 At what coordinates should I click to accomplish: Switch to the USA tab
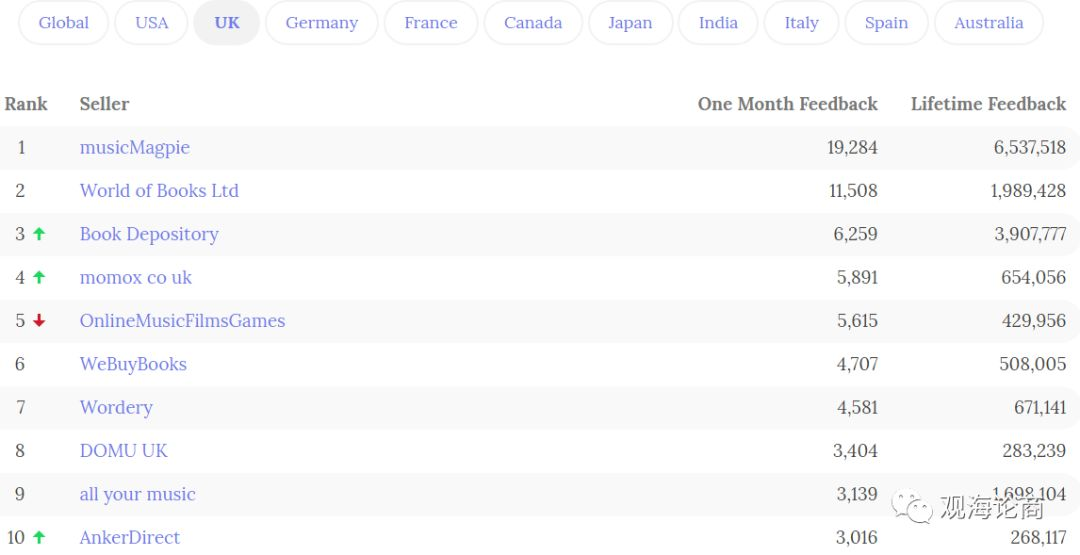tap(152, 23)
